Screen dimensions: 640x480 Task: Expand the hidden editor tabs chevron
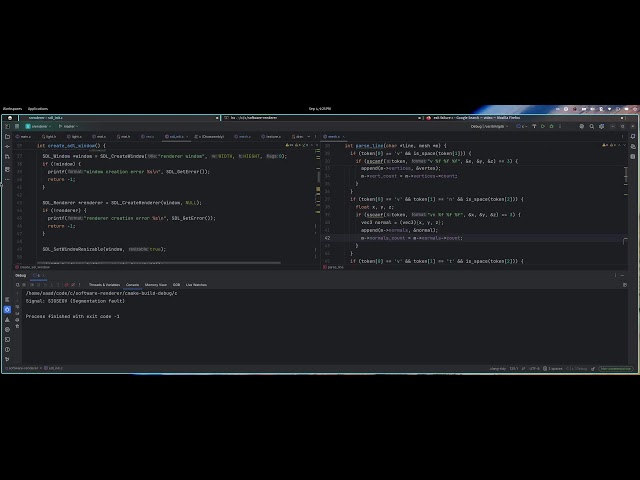(x=309, y=136)
